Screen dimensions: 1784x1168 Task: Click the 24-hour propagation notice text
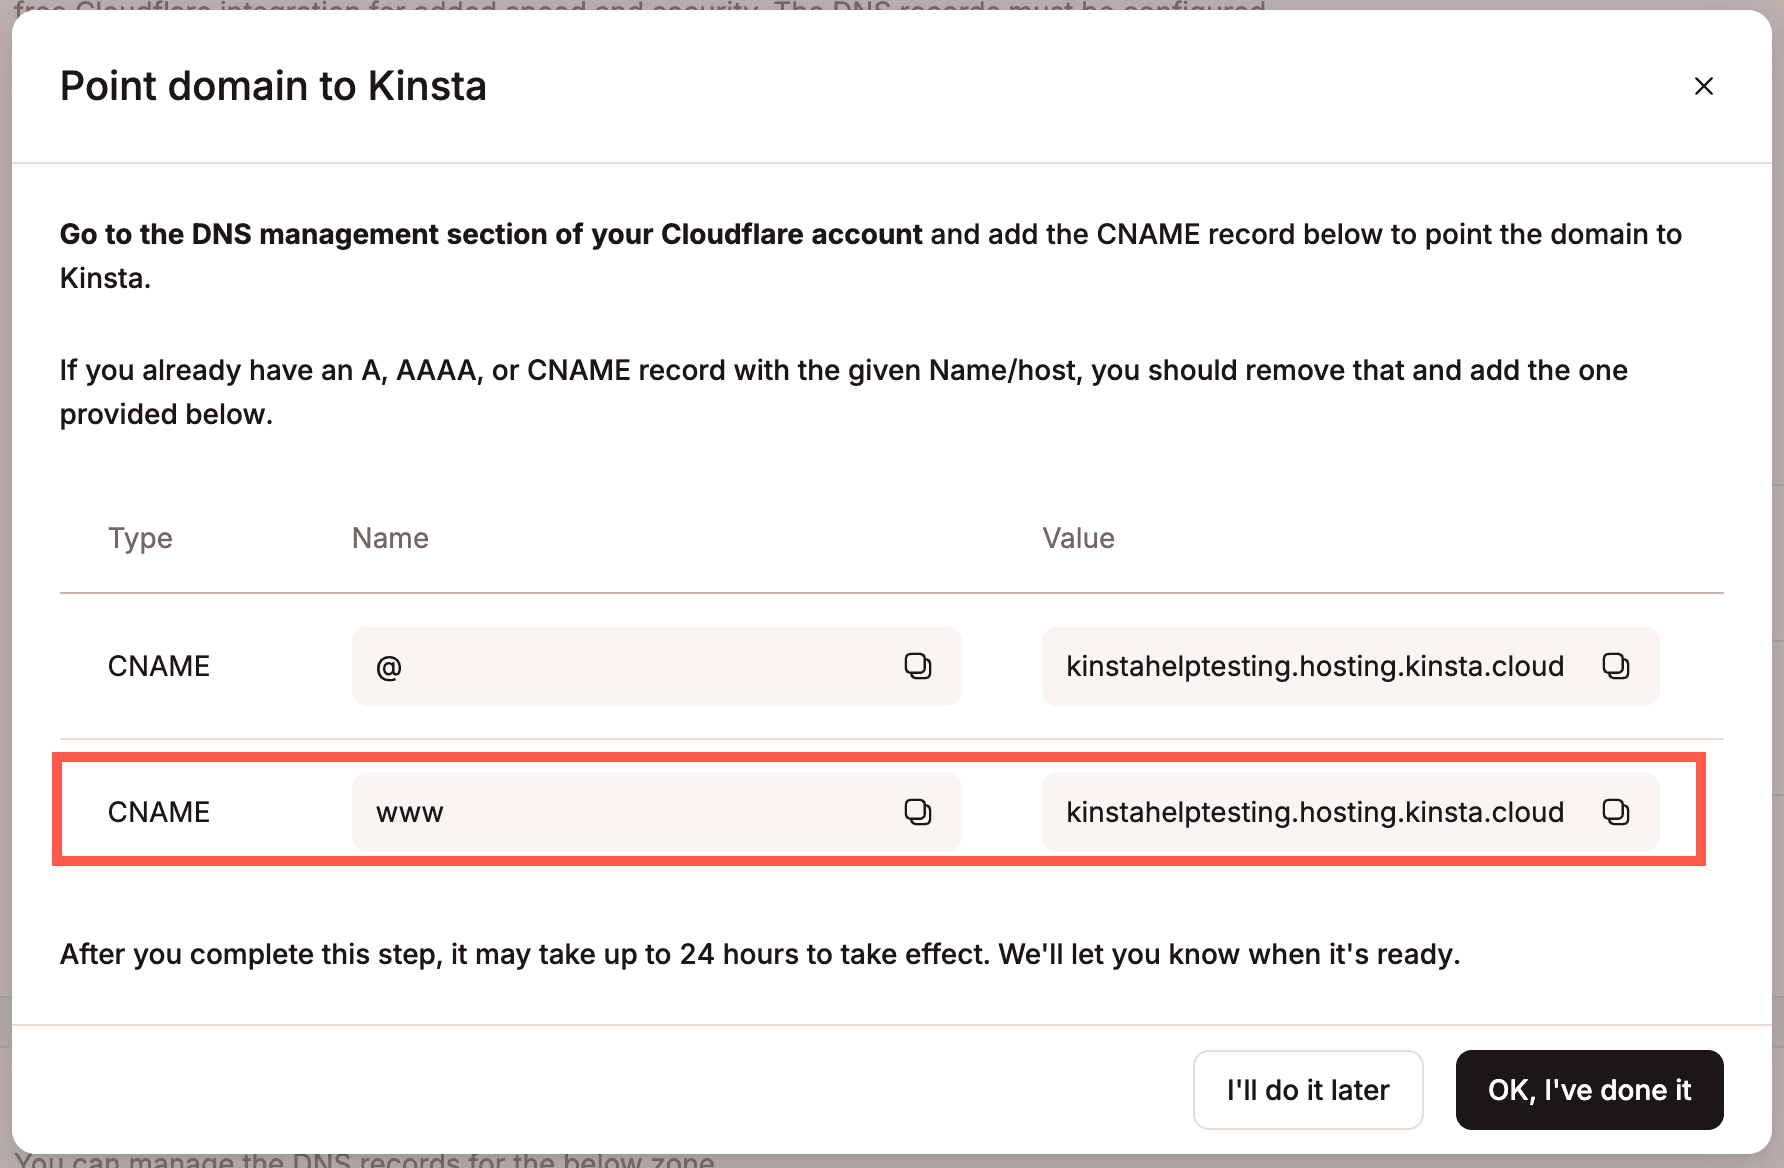click(760, 954)
